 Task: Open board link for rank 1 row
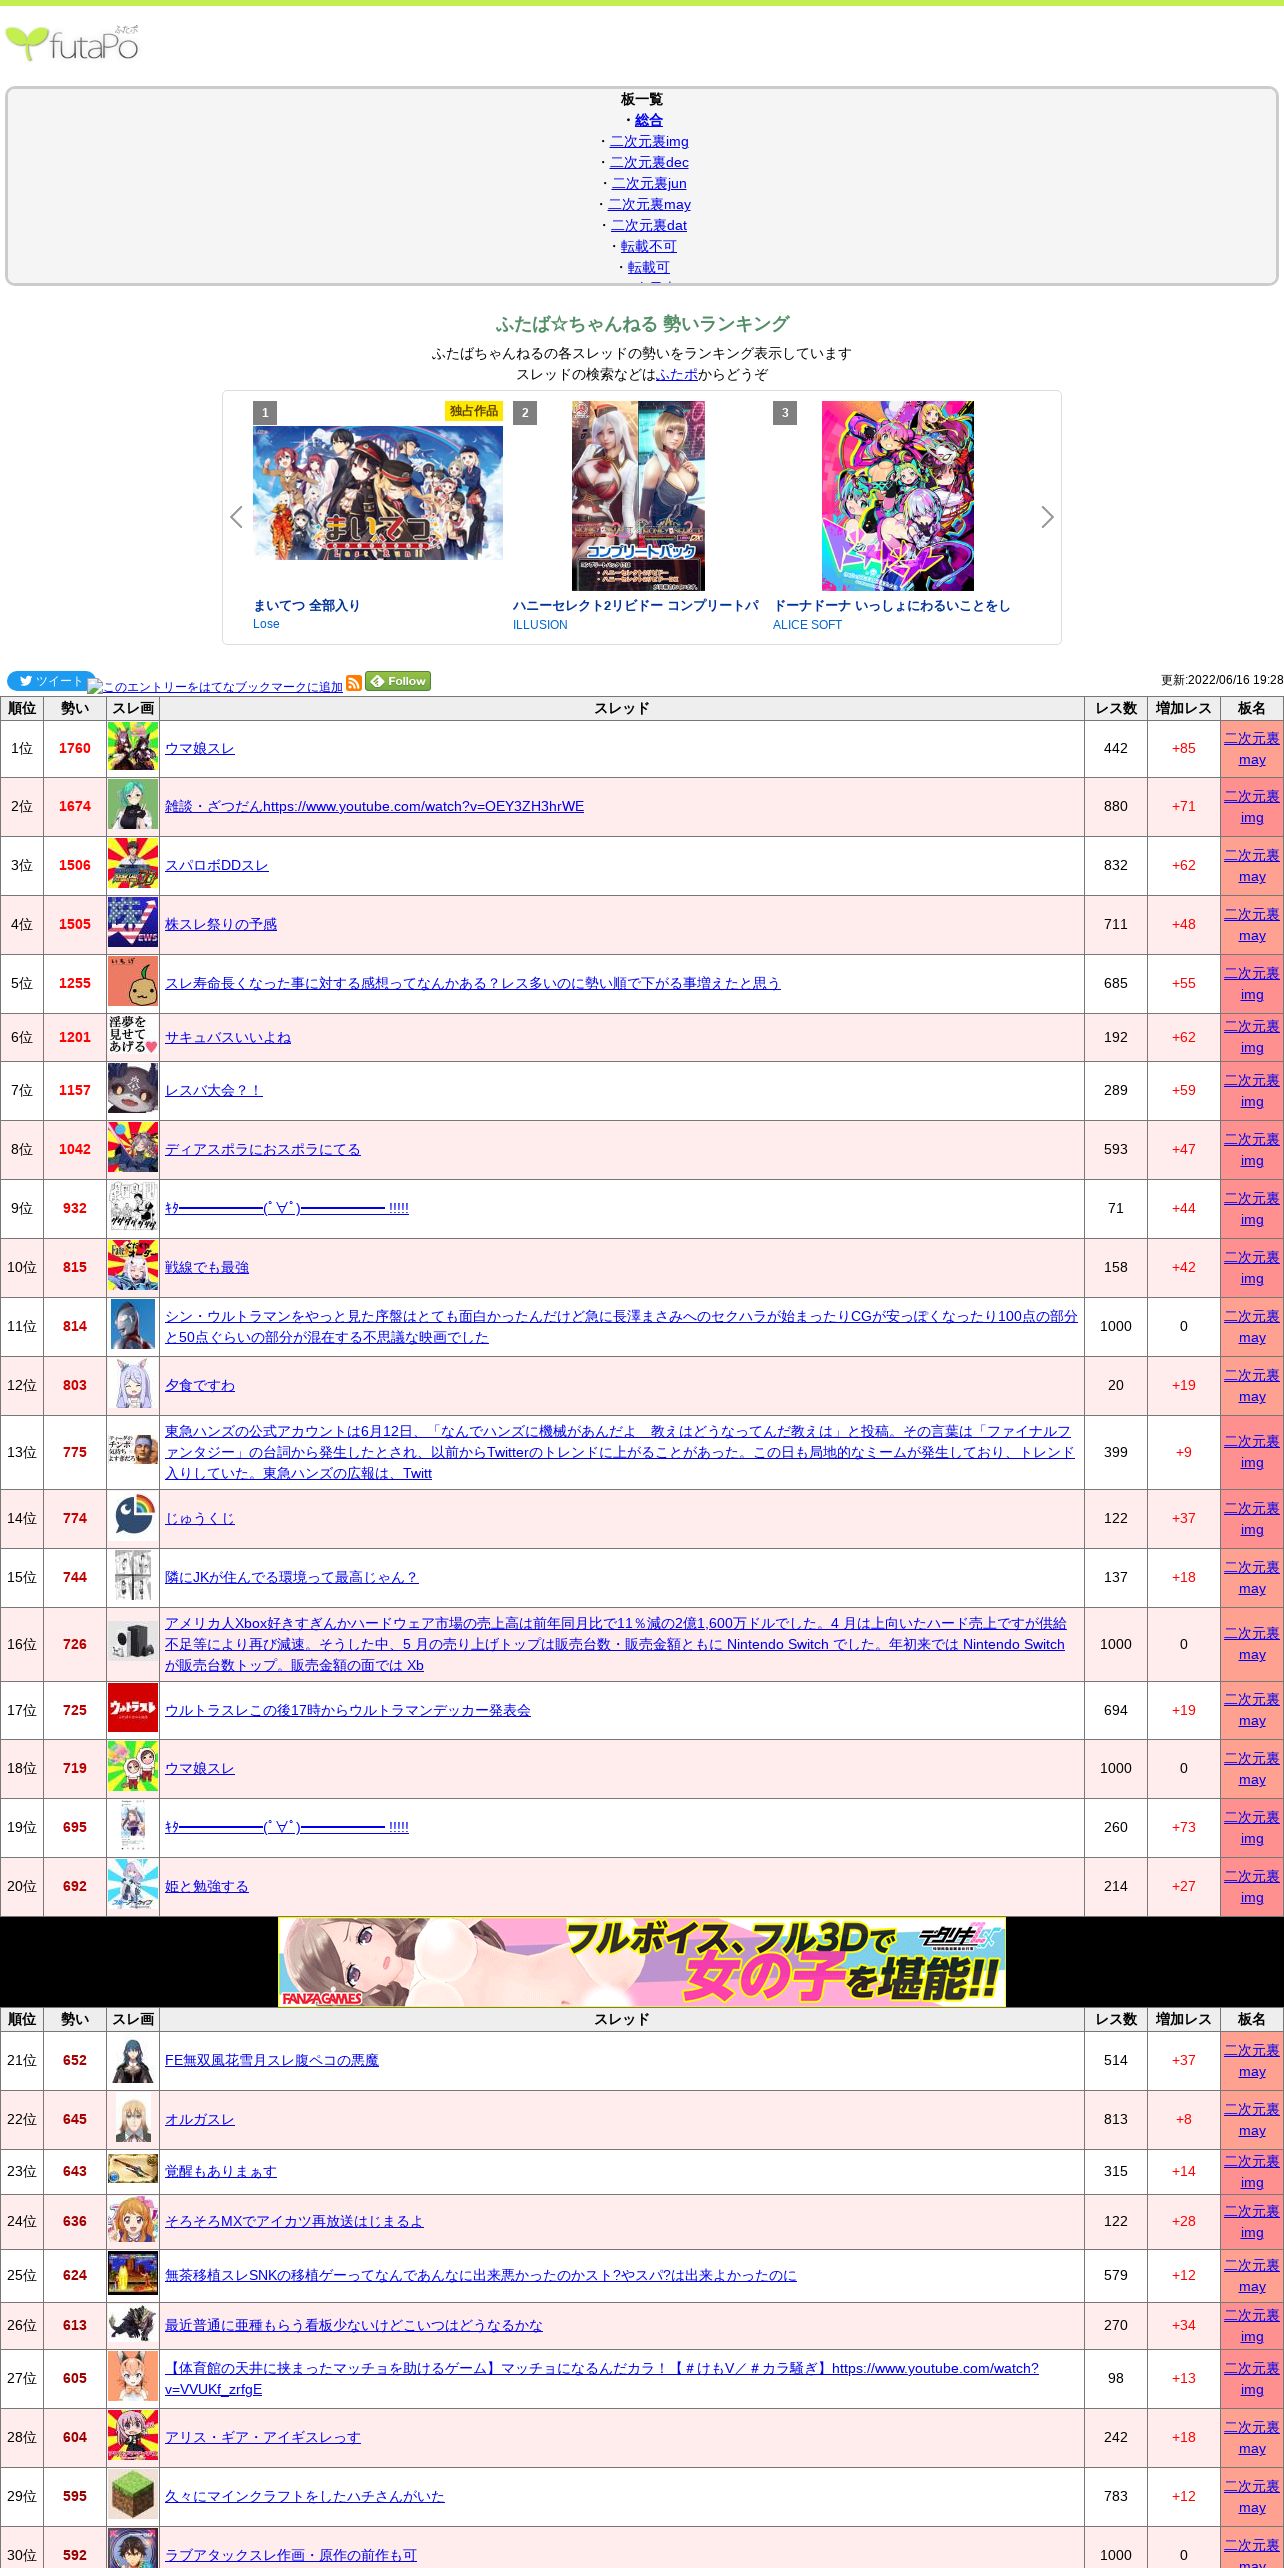(x=1252, y=748)
